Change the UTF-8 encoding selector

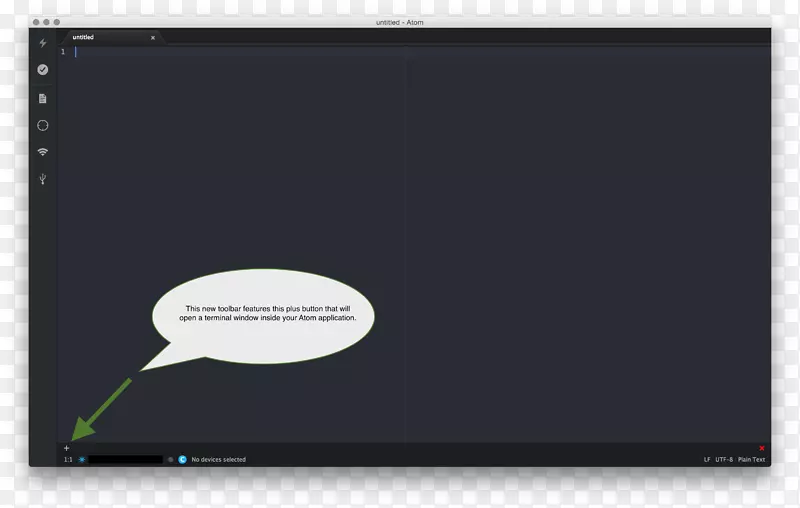click(724, 460)
